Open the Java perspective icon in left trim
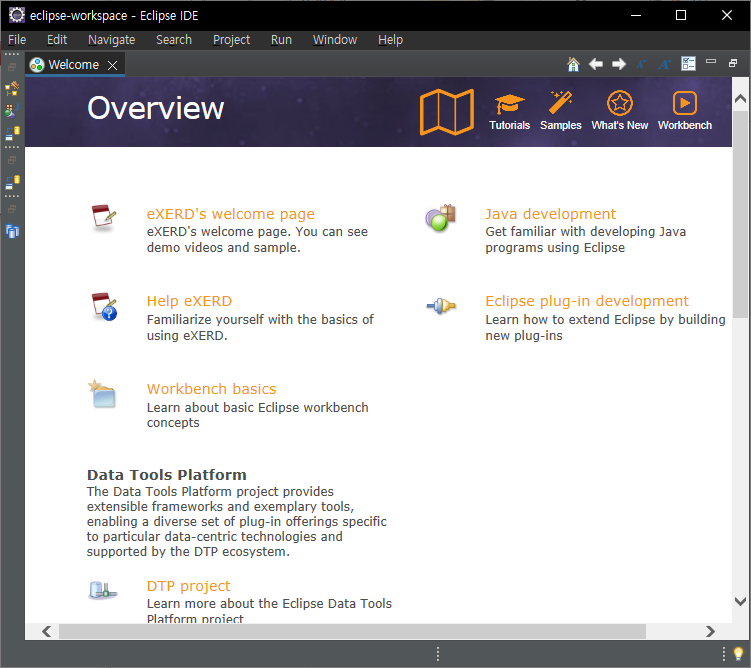 coord(12,111)
